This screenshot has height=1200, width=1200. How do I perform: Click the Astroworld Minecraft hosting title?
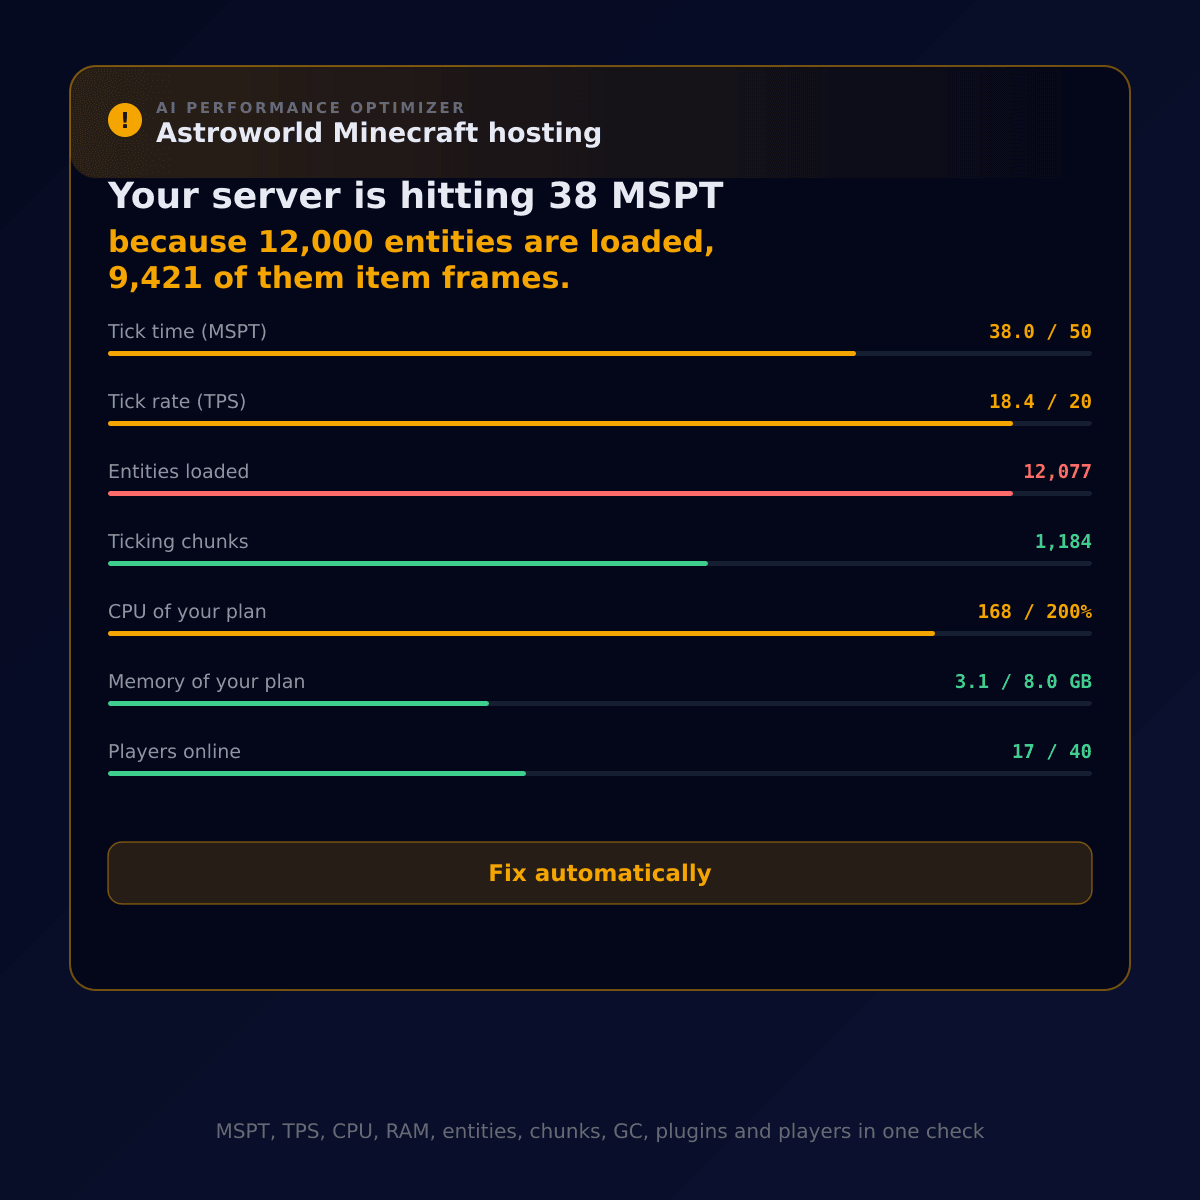point(379,133)
